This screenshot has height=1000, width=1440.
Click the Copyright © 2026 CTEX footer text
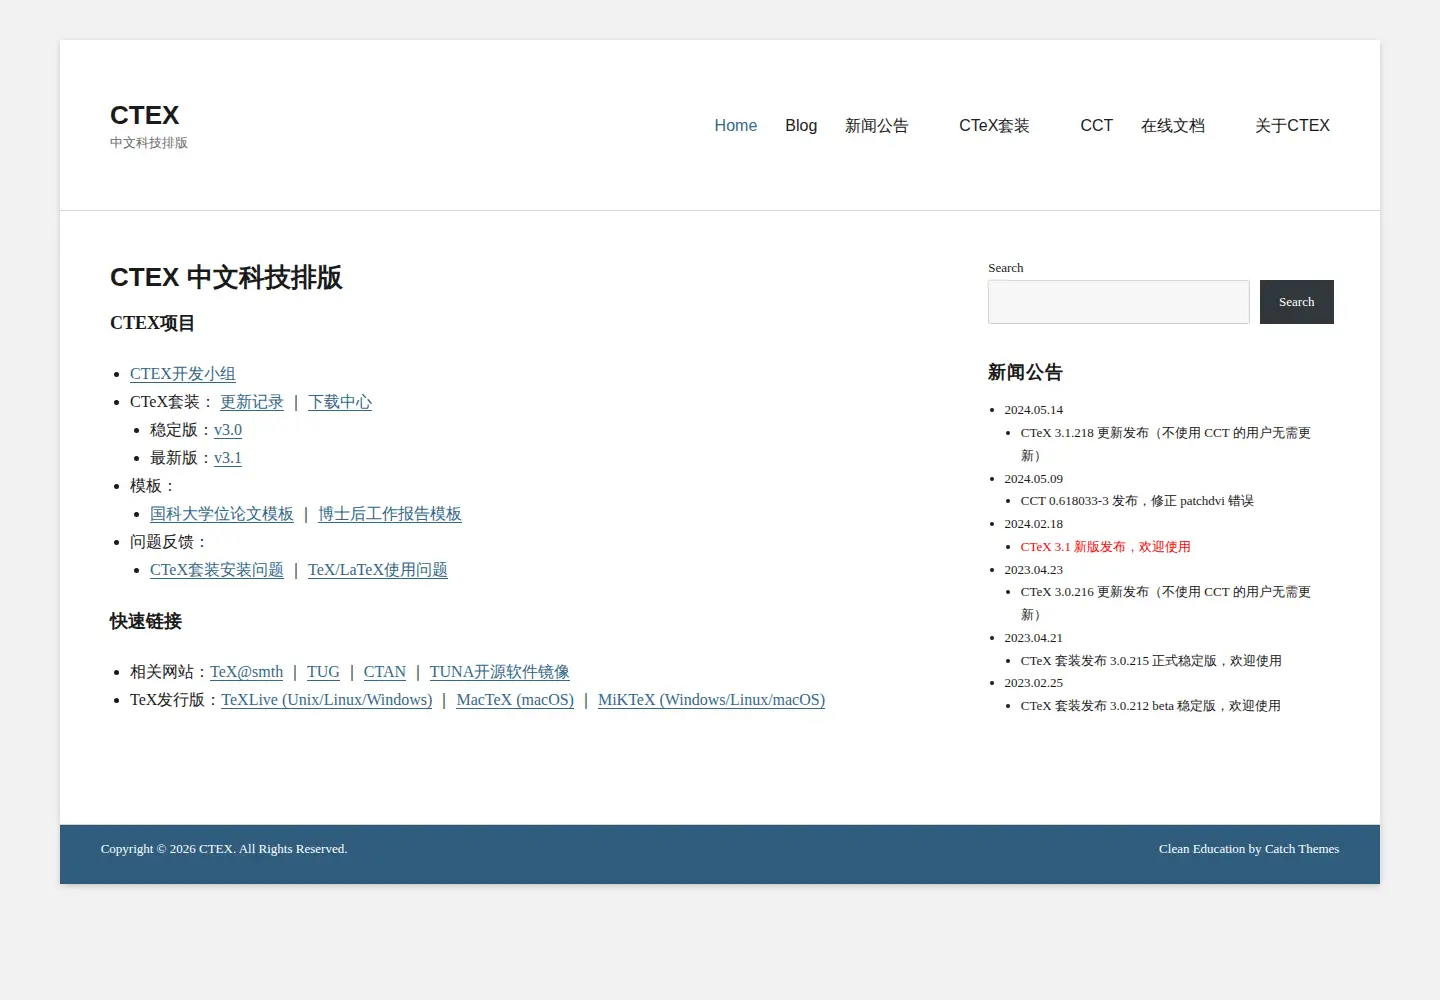point(224,849)
